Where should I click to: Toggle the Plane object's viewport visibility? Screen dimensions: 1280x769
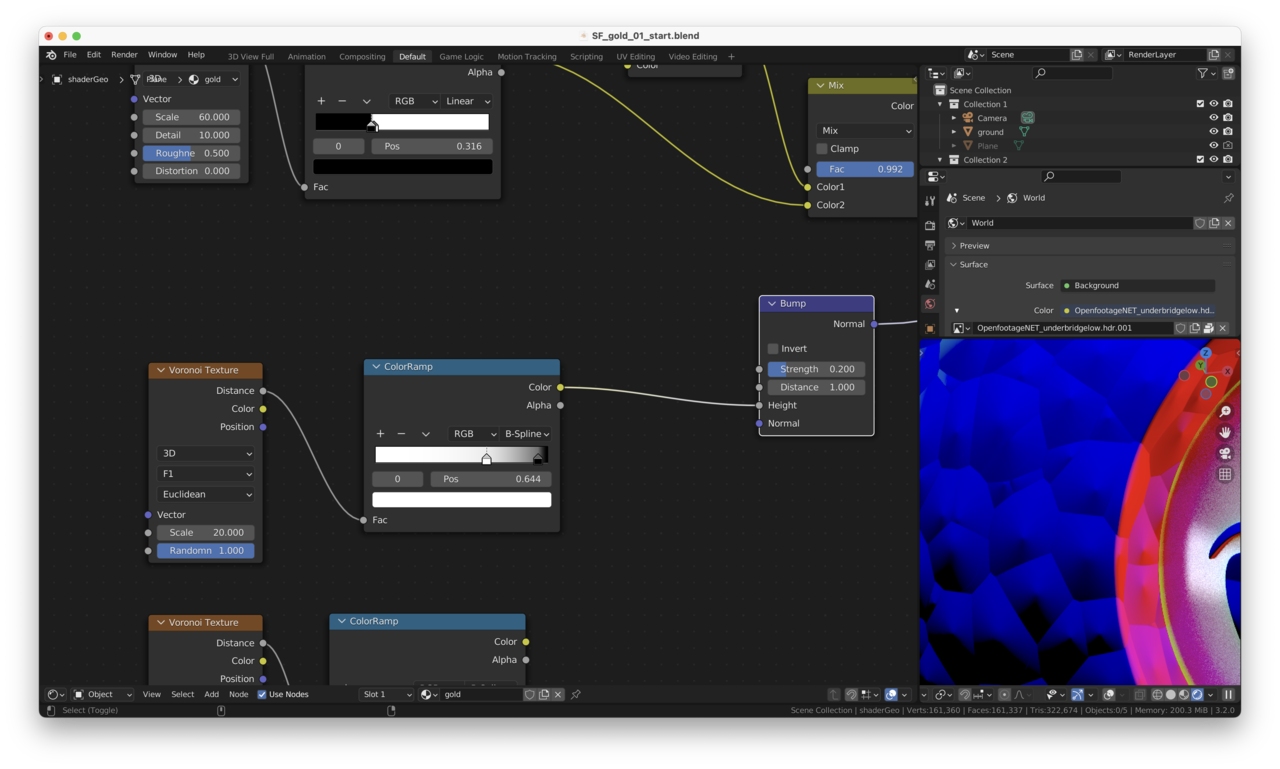click(x=1214, y=146)
